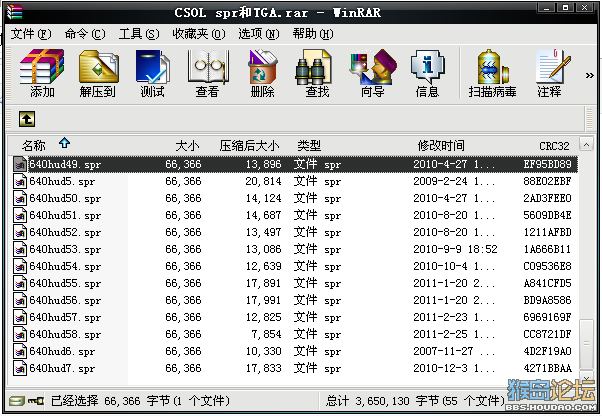Click file icon of 640hud52.spr
This screenshot has height=416, width=602.
tap(20, 232)
